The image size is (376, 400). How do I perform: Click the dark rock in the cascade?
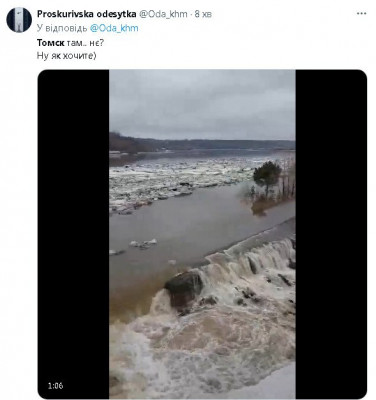[184, 289]
